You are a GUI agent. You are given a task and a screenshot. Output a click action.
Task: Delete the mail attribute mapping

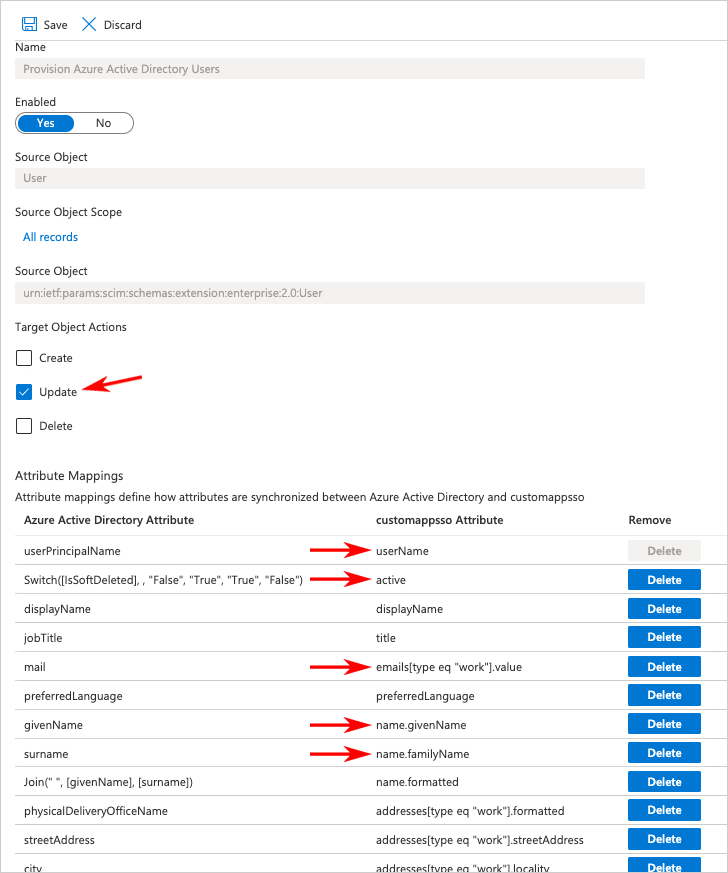(x=664, y=666)
